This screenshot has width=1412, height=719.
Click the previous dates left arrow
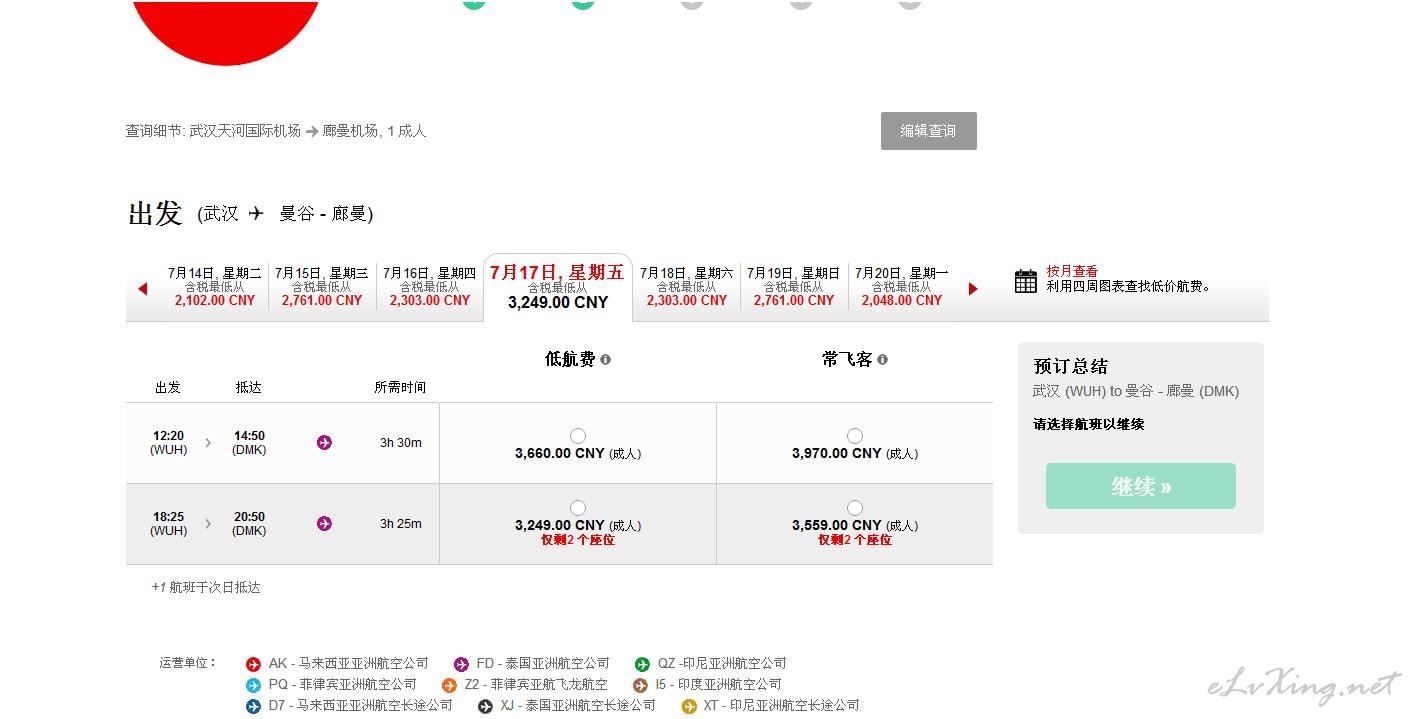142,289
